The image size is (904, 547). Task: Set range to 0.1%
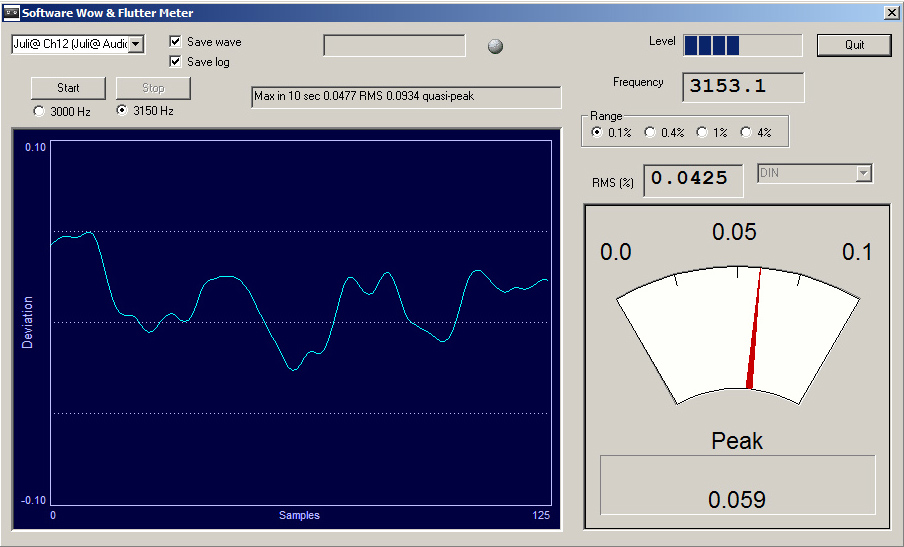point(598,132)
